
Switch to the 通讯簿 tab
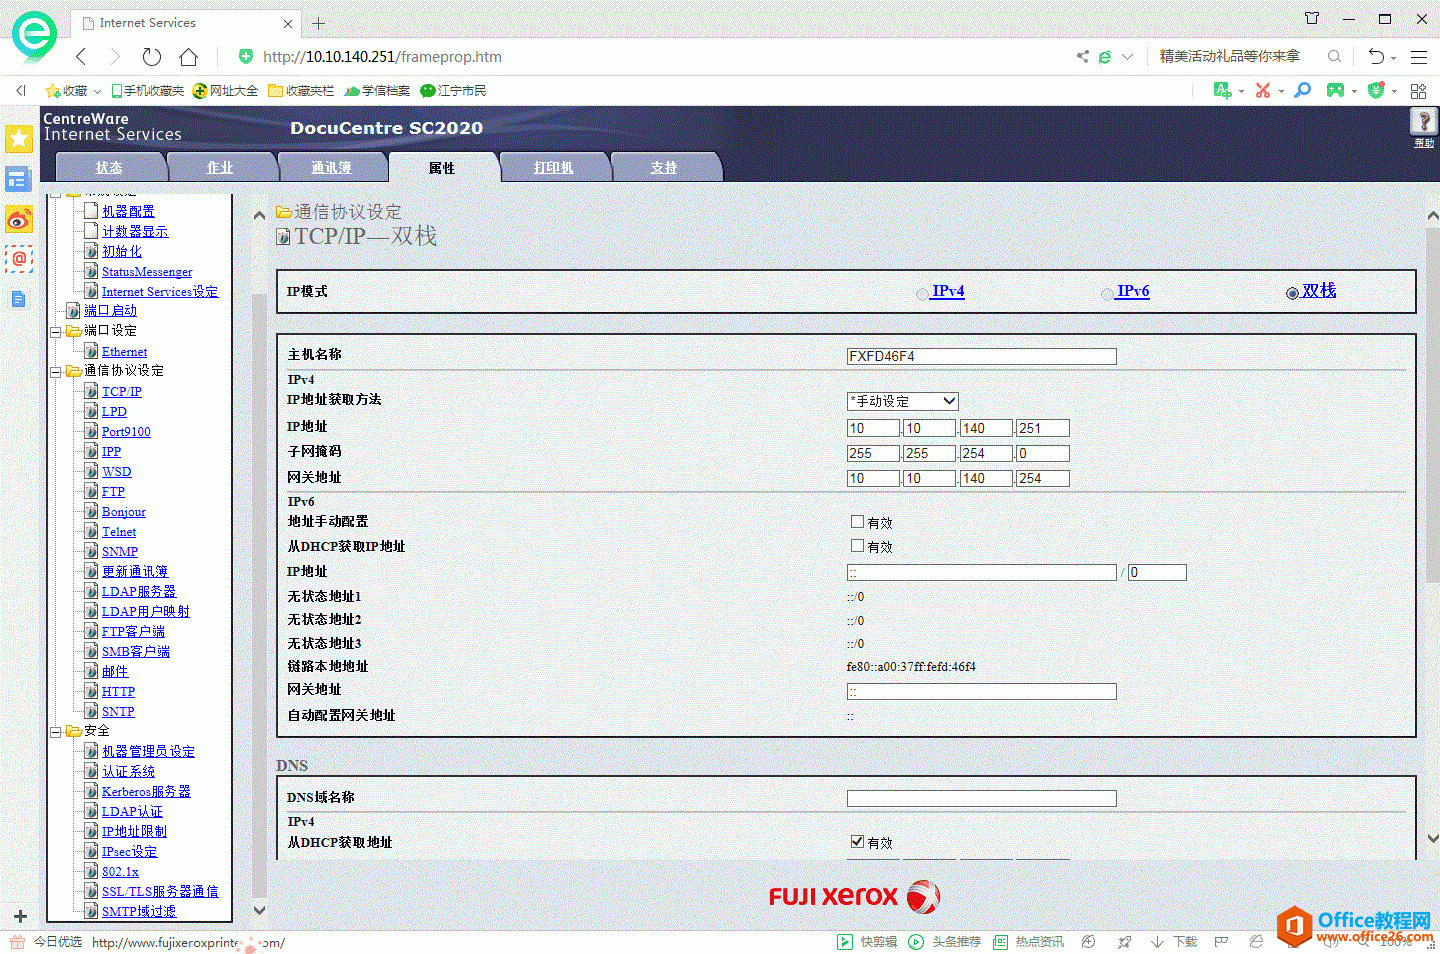331,168
